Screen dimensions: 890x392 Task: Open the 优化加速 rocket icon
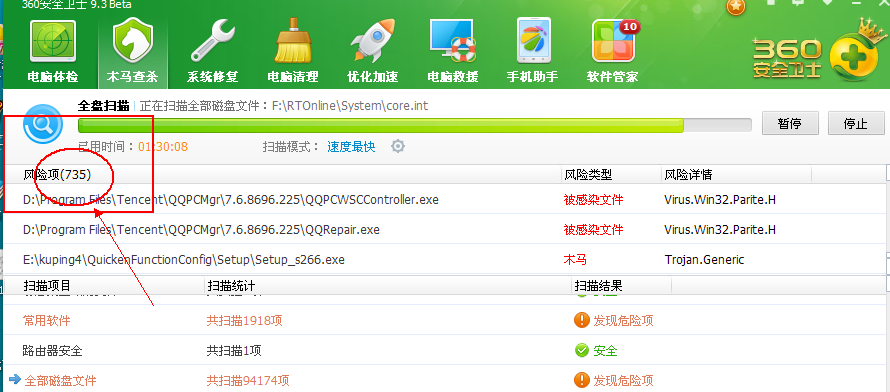(x=373, y=41)
